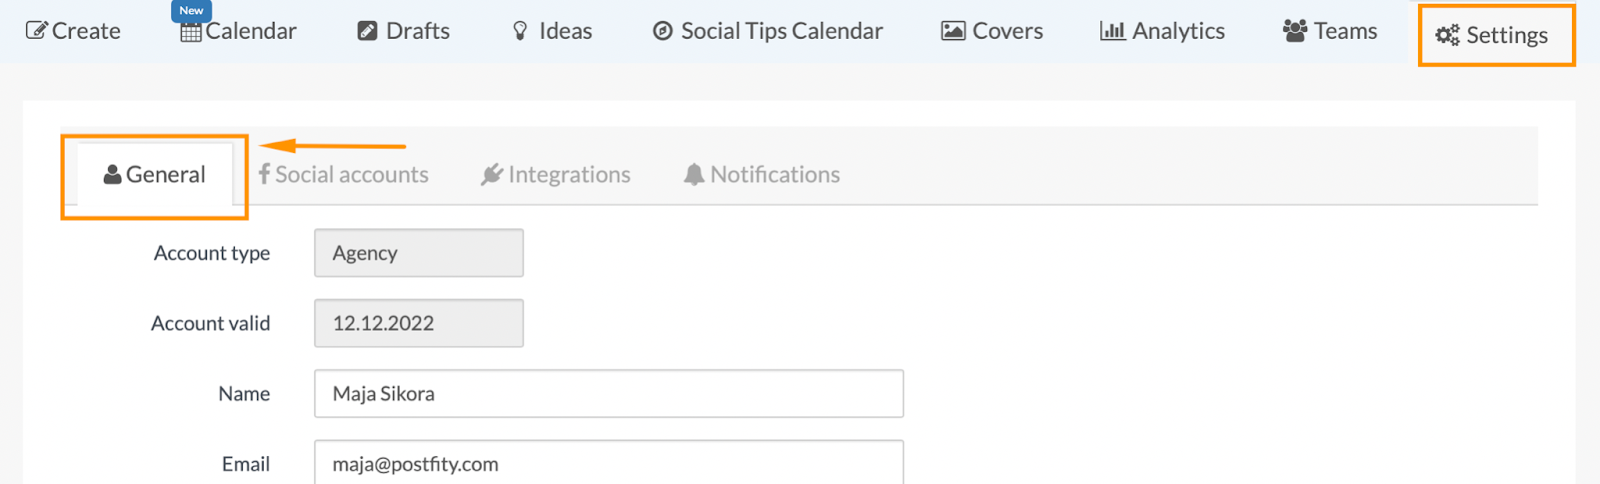Open Social Tips Calendar menu item
This screenshot has width=1600, height=484.
point(781,31)
